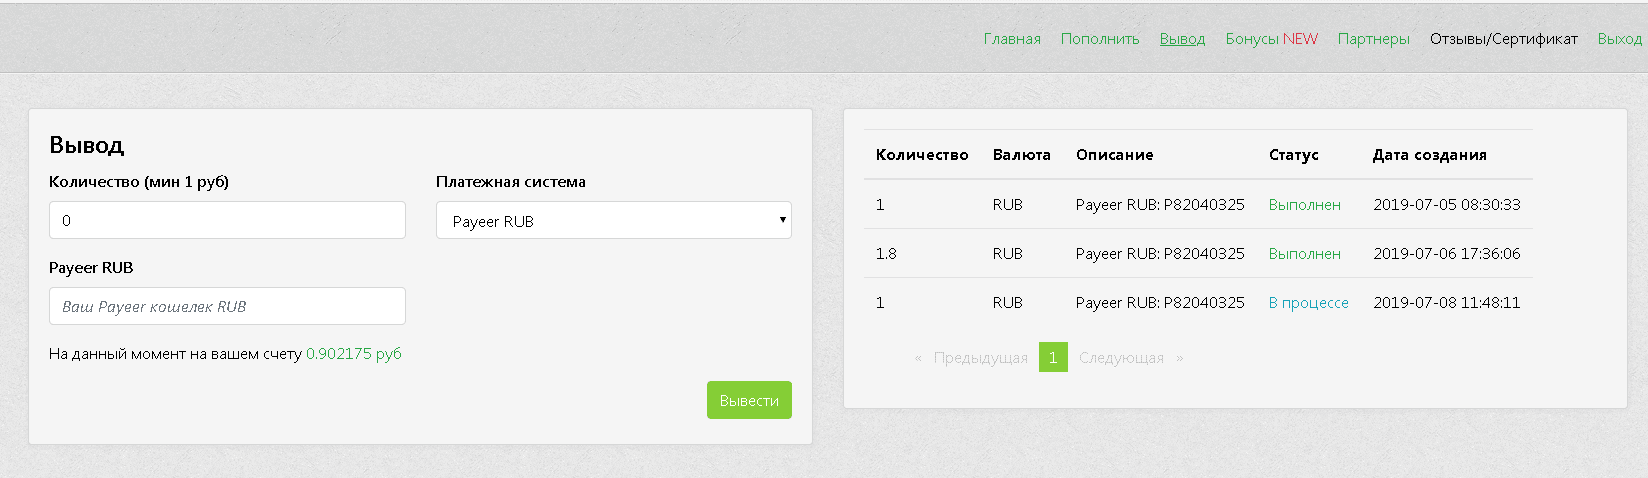Click the date 2019-07-05 08:30:33
This screenshot has width=1648, height=478.
(x=1447, y=205)
